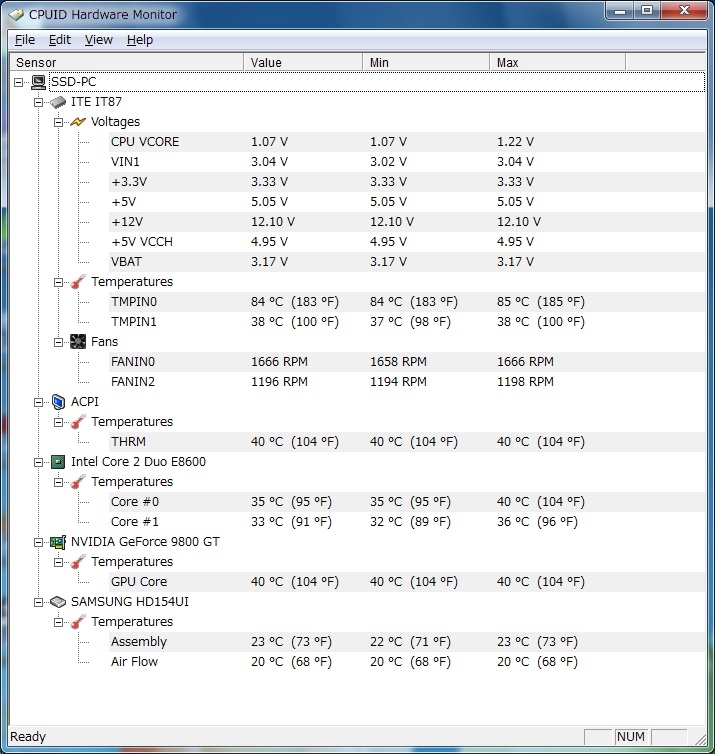The width and height of the screenshot is (715, 754).
Task: Open the File menu
Action: click(25, 40)
